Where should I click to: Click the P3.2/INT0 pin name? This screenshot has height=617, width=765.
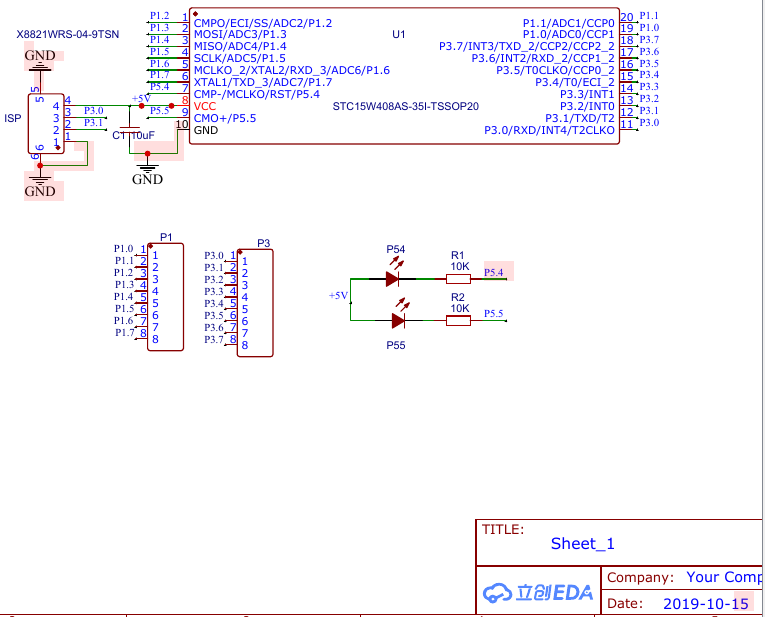pos(587,106)
